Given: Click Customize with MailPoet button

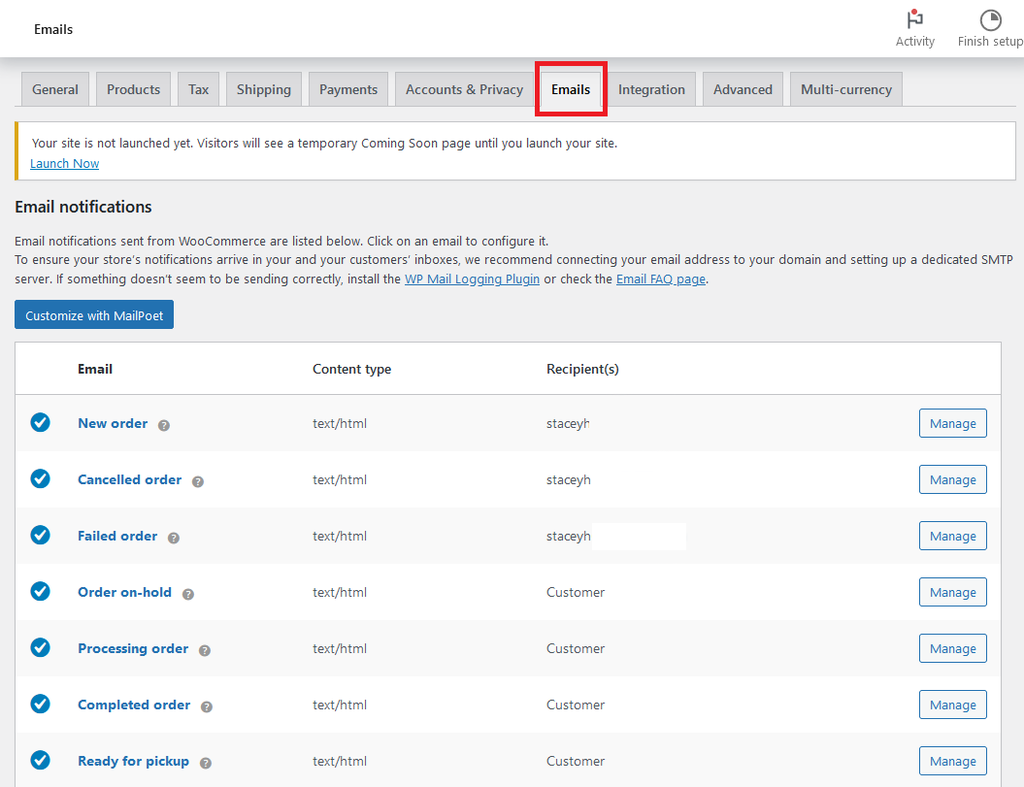Looking at the screenshot, I should coord(94,315).
